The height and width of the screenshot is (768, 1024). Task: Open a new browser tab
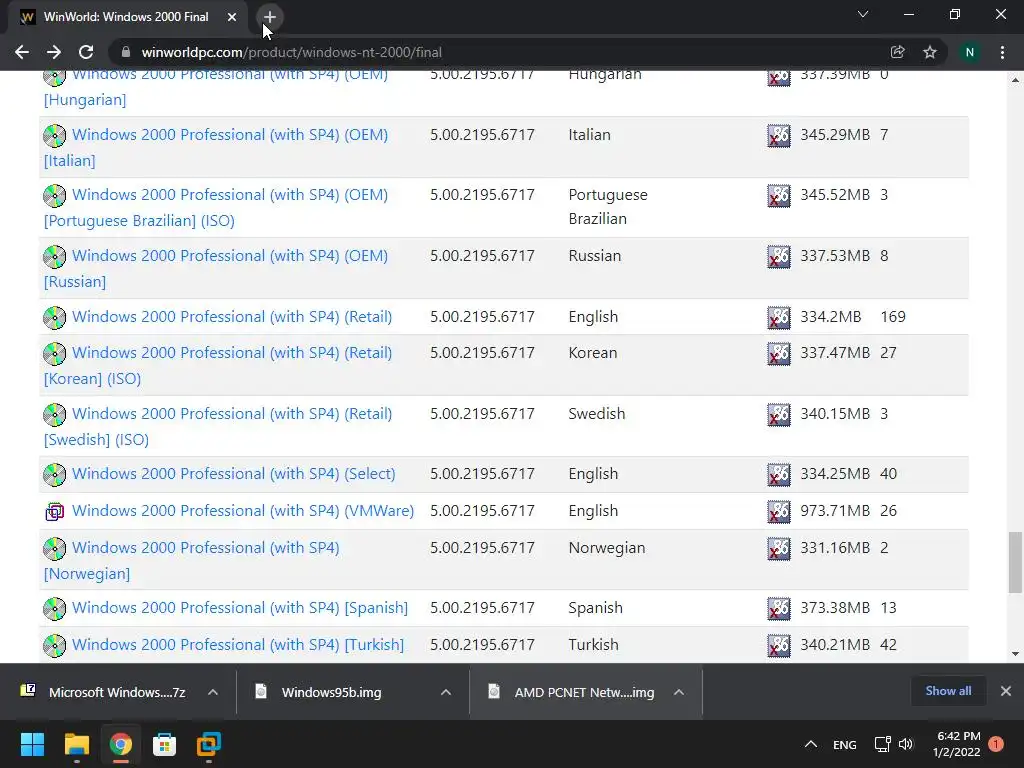click(x=270, y=17)
